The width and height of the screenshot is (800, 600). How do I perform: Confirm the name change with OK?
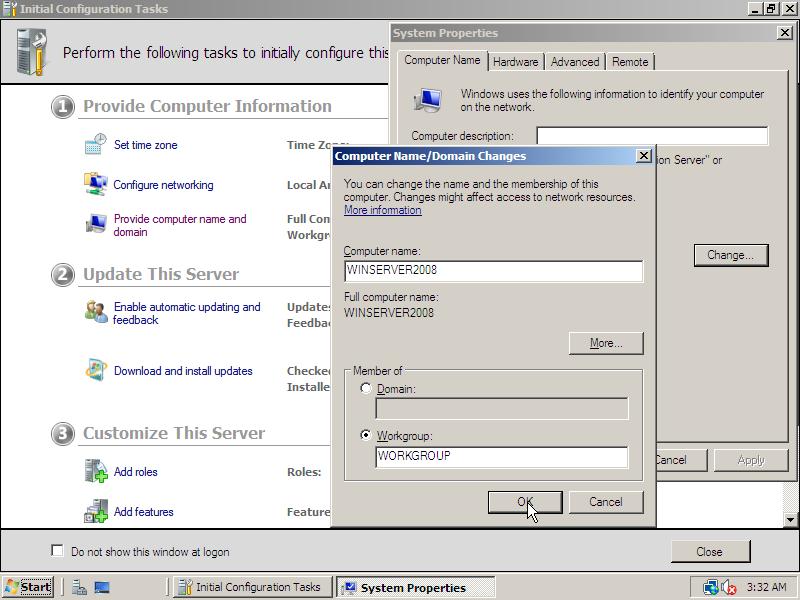525,502
